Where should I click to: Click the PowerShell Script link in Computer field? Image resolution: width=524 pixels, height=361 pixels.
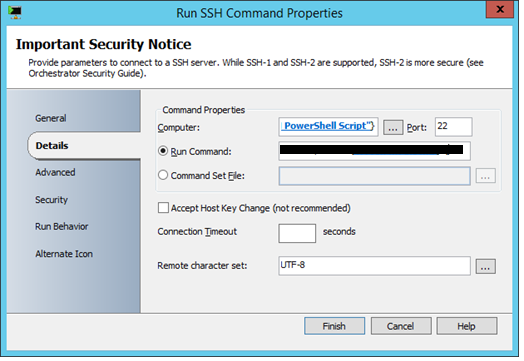coord(325,126)
